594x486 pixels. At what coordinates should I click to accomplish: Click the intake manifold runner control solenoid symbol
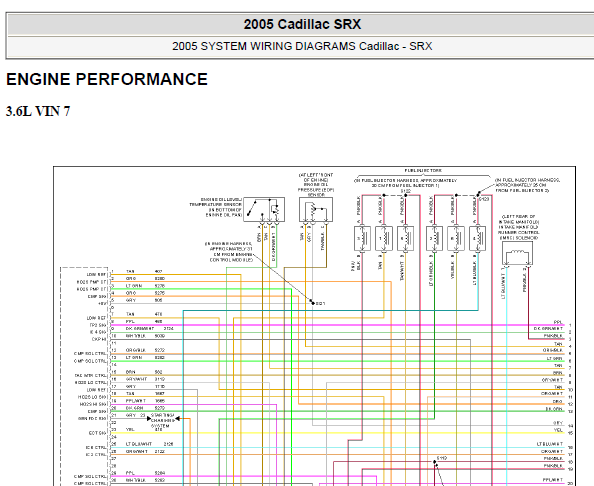tap(517, 253)
